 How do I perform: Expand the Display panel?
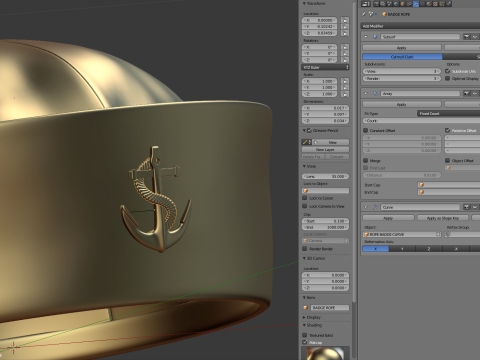(304, 317)
